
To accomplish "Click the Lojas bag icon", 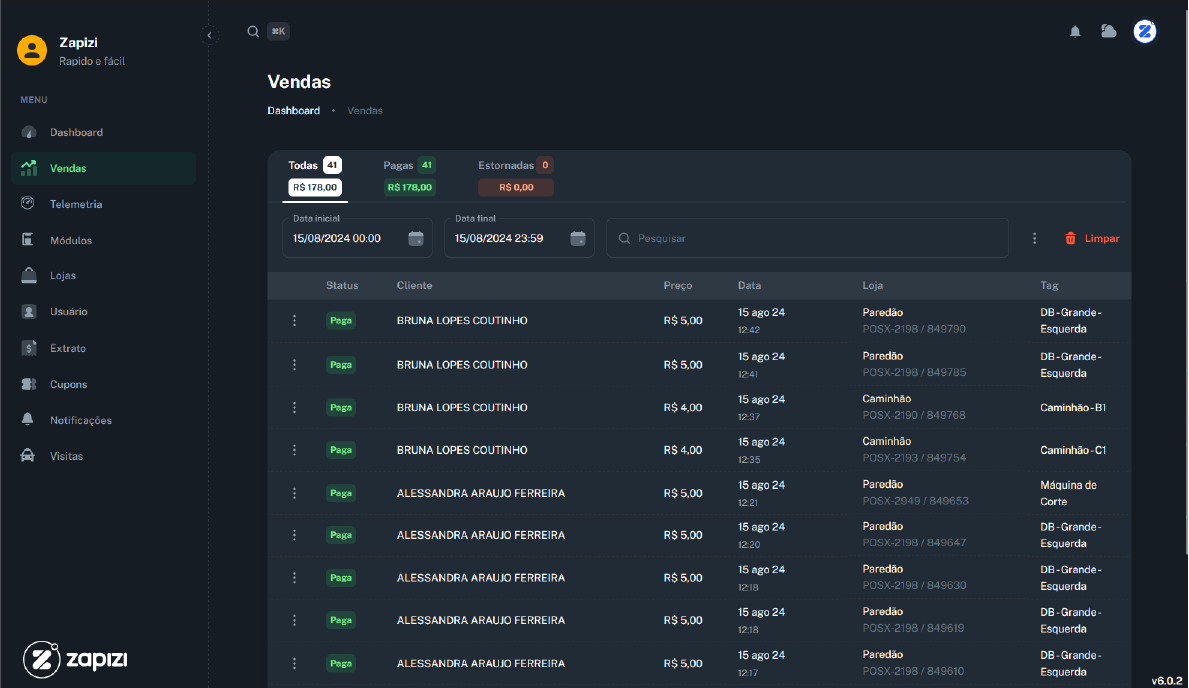I will pyautogui.click(x=29, y=275).
